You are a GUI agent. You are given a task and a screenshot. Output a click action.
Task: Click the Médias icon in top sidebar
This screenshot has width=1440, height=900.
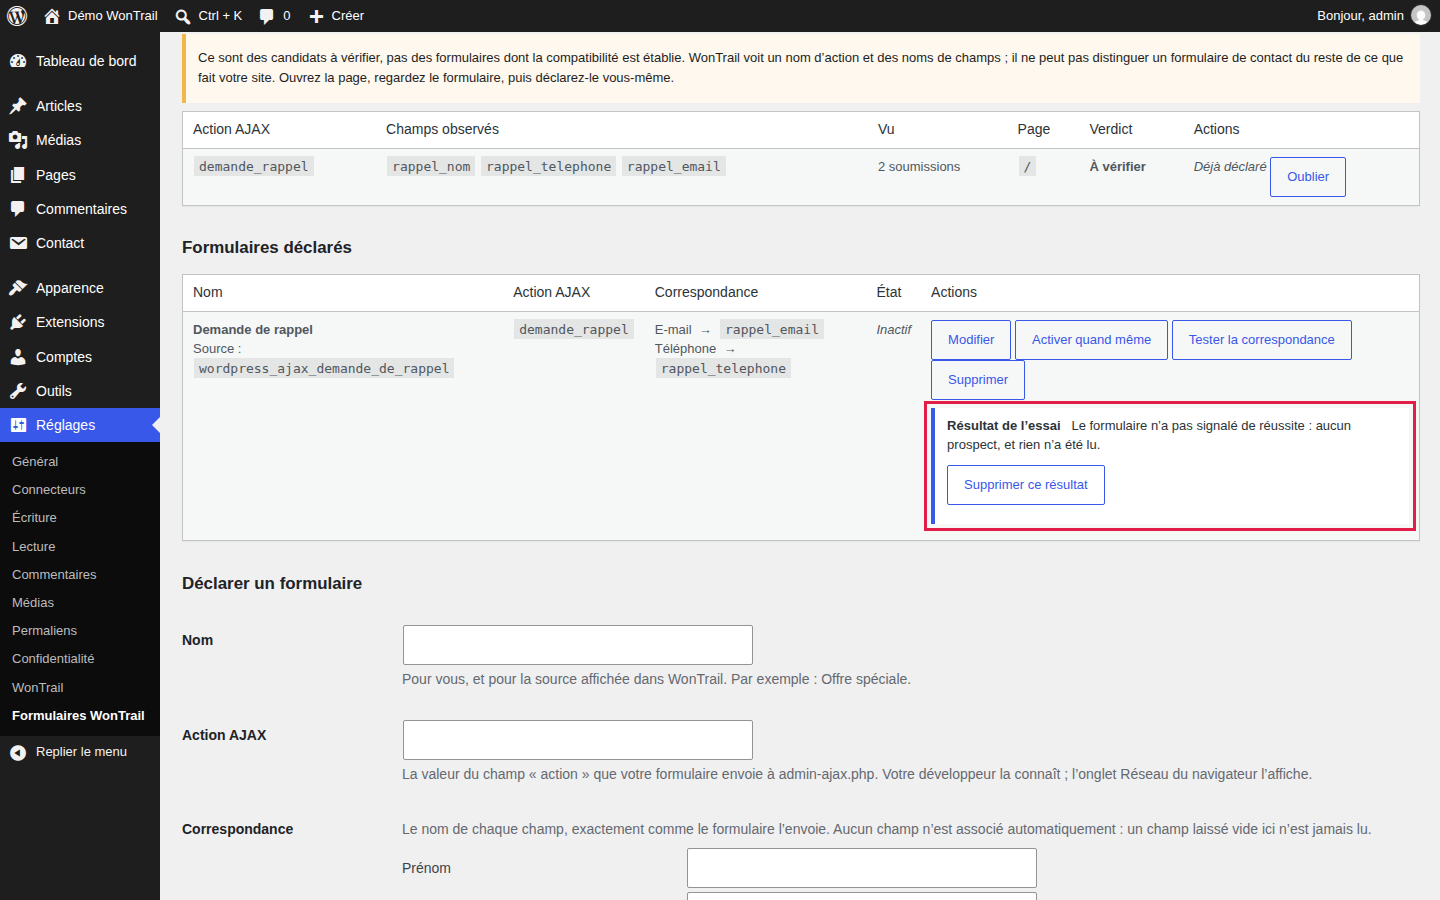click(18, 140)
